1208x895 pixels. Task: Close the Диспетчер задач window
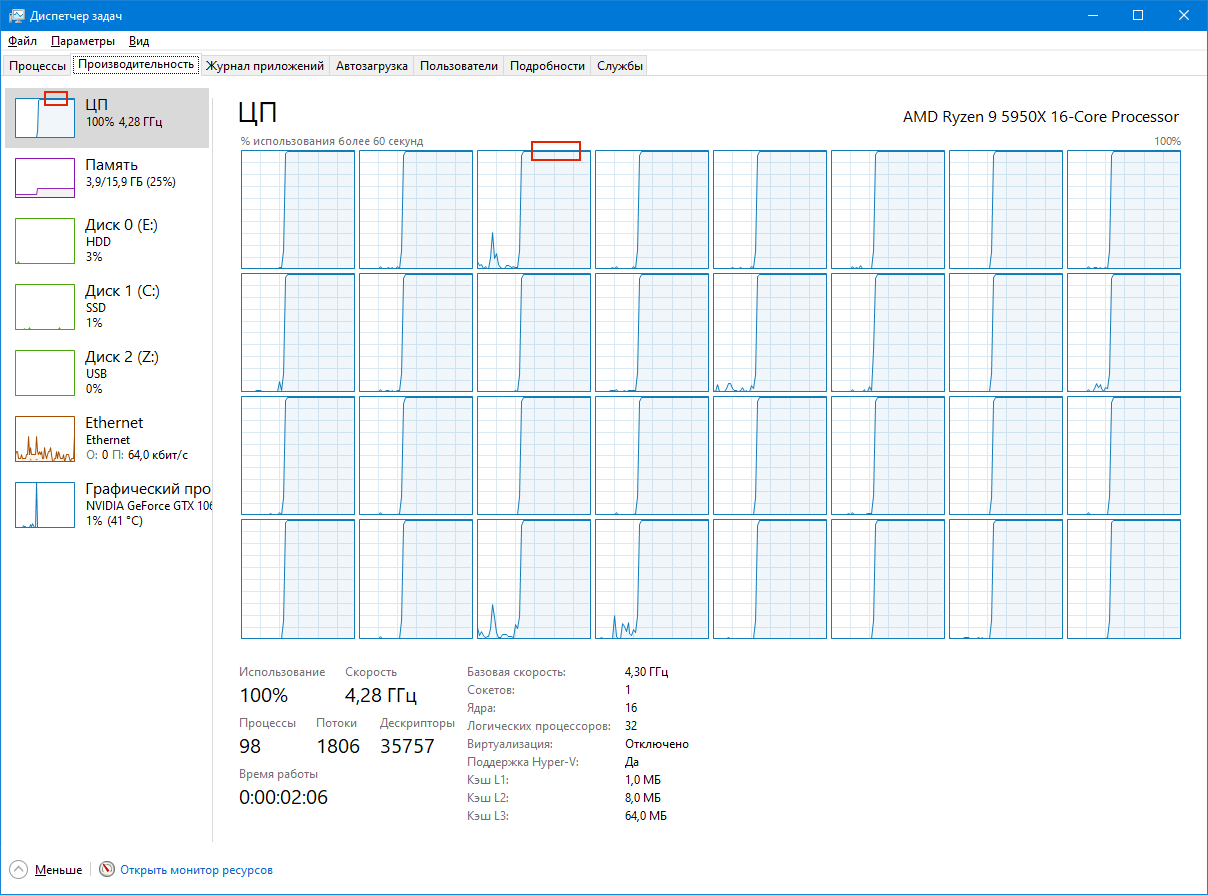[x=1184, y=15]
